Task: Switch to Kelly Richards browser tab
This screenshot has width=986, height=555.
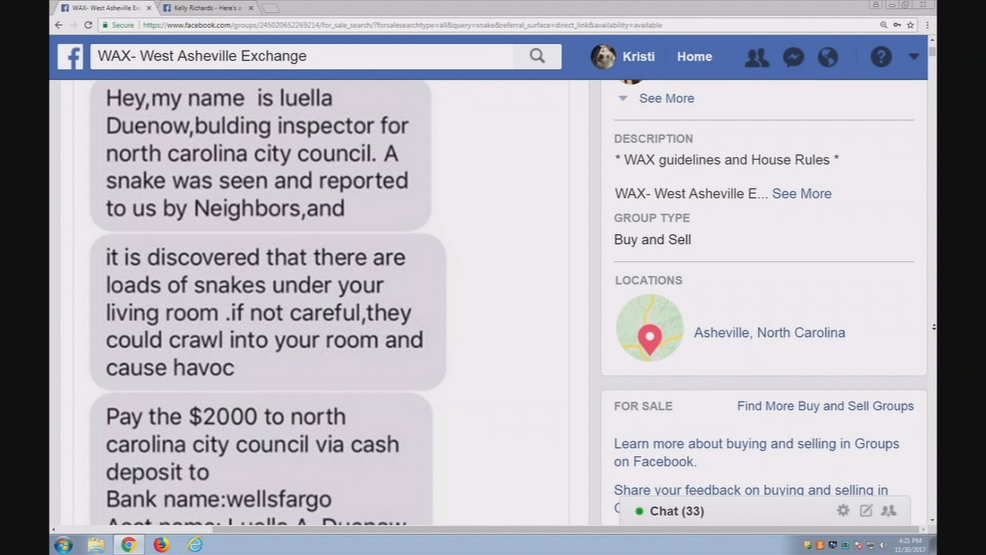Action: click(206, 8)
